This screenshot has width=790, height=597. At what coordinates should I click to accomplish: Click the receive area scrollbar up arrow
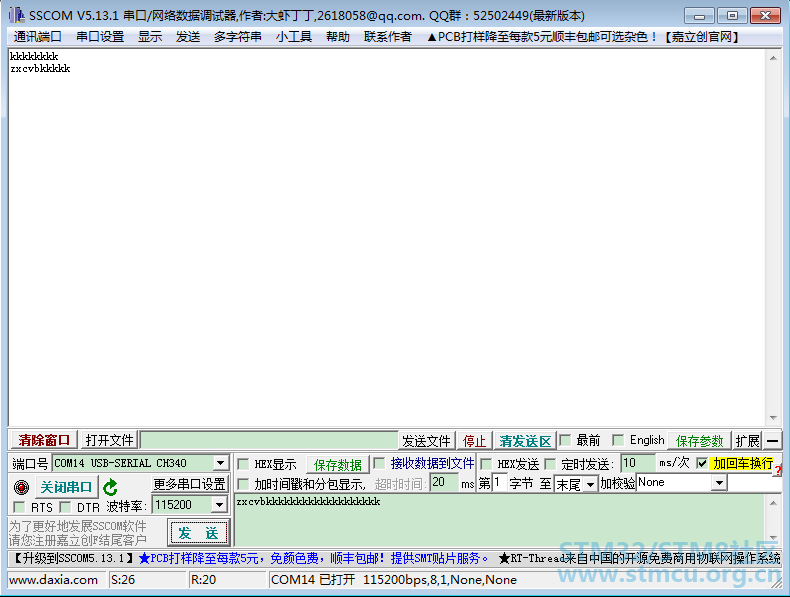[773, 58]
